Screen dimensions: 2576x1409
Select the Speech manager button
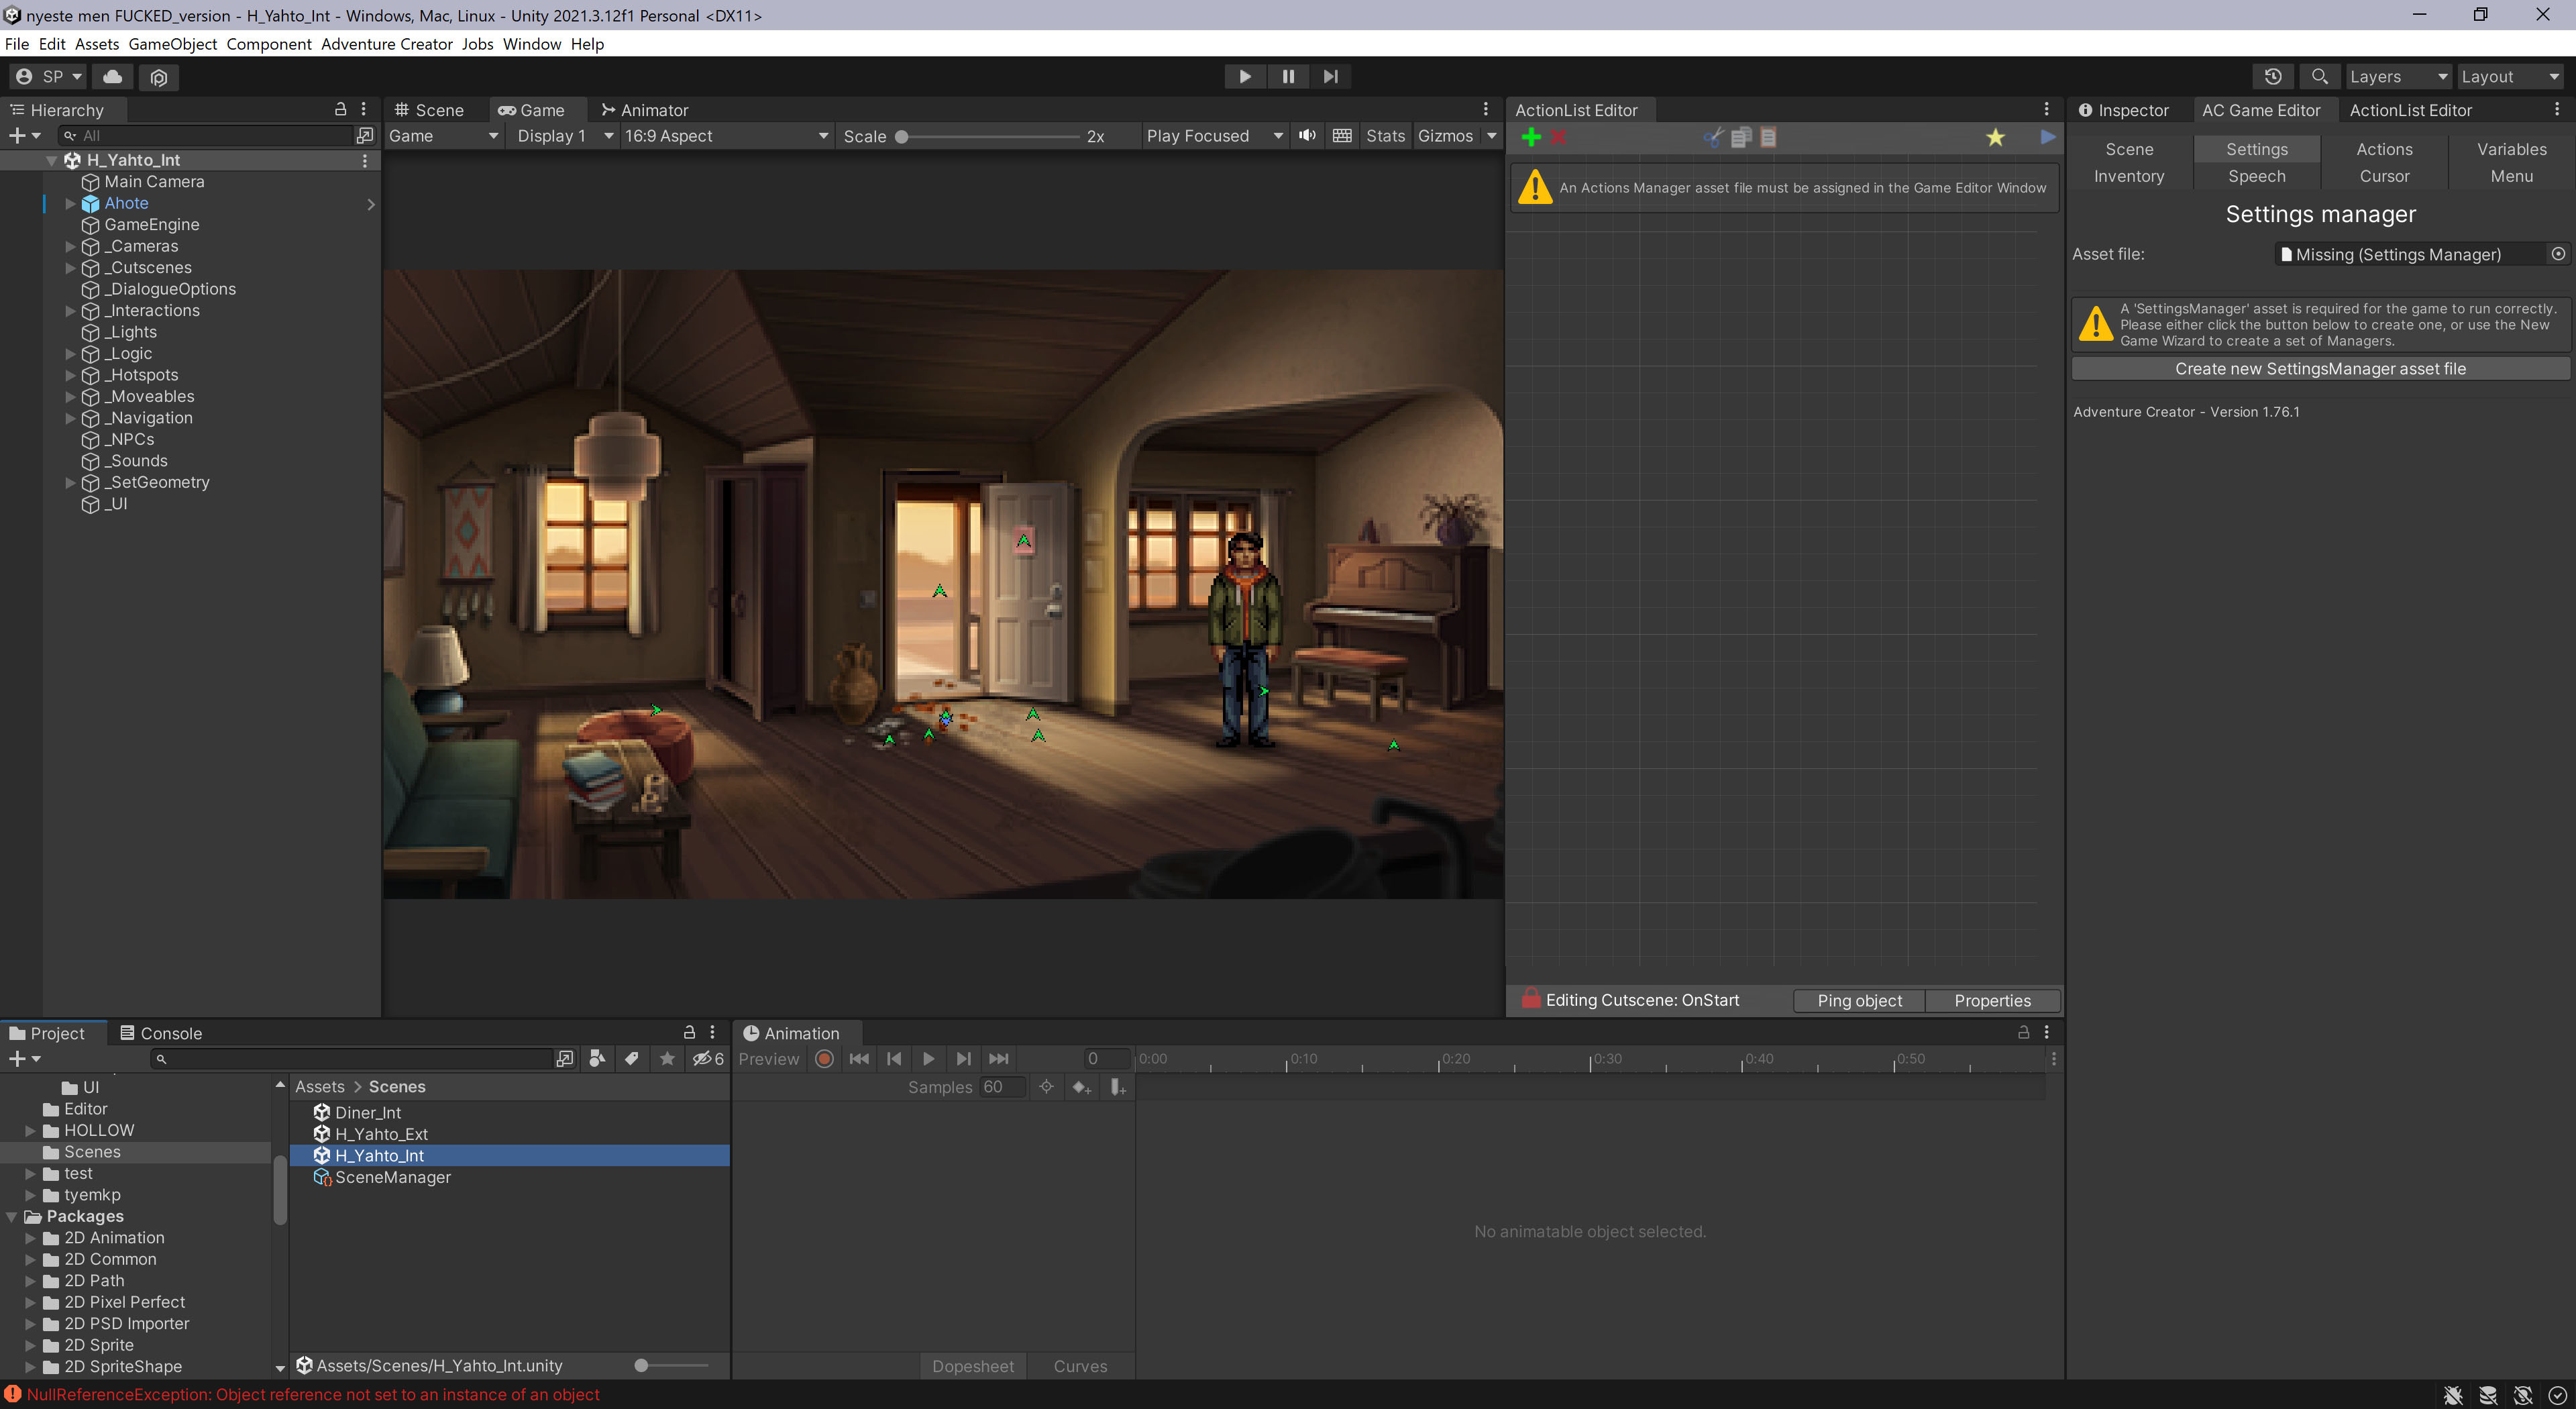click(2256, 176)
